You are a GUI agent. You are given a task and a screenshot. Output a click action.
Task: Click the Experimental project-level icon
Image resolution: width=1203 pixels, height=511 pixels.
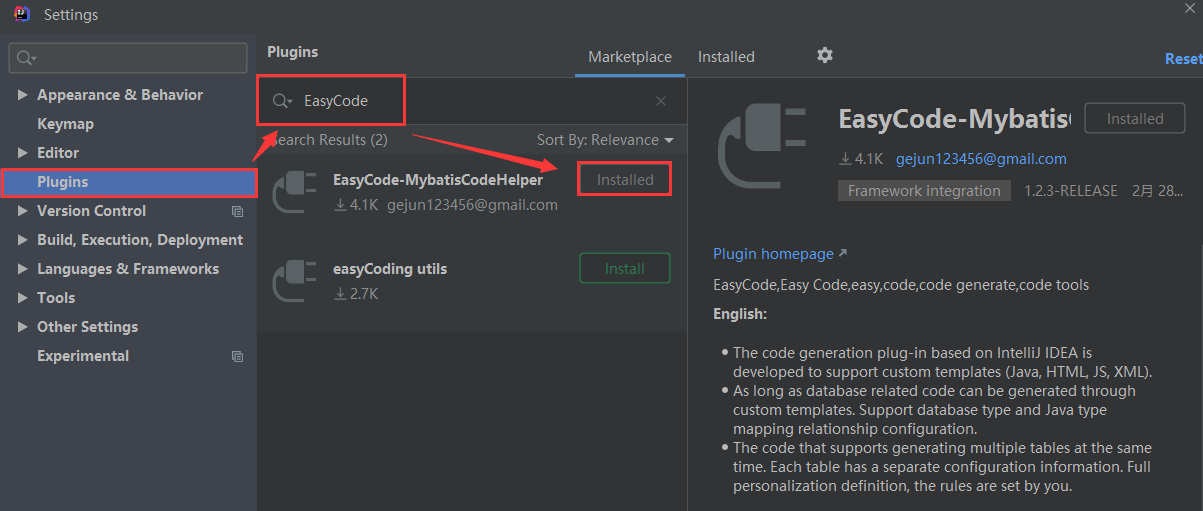(x=237, y=356)
